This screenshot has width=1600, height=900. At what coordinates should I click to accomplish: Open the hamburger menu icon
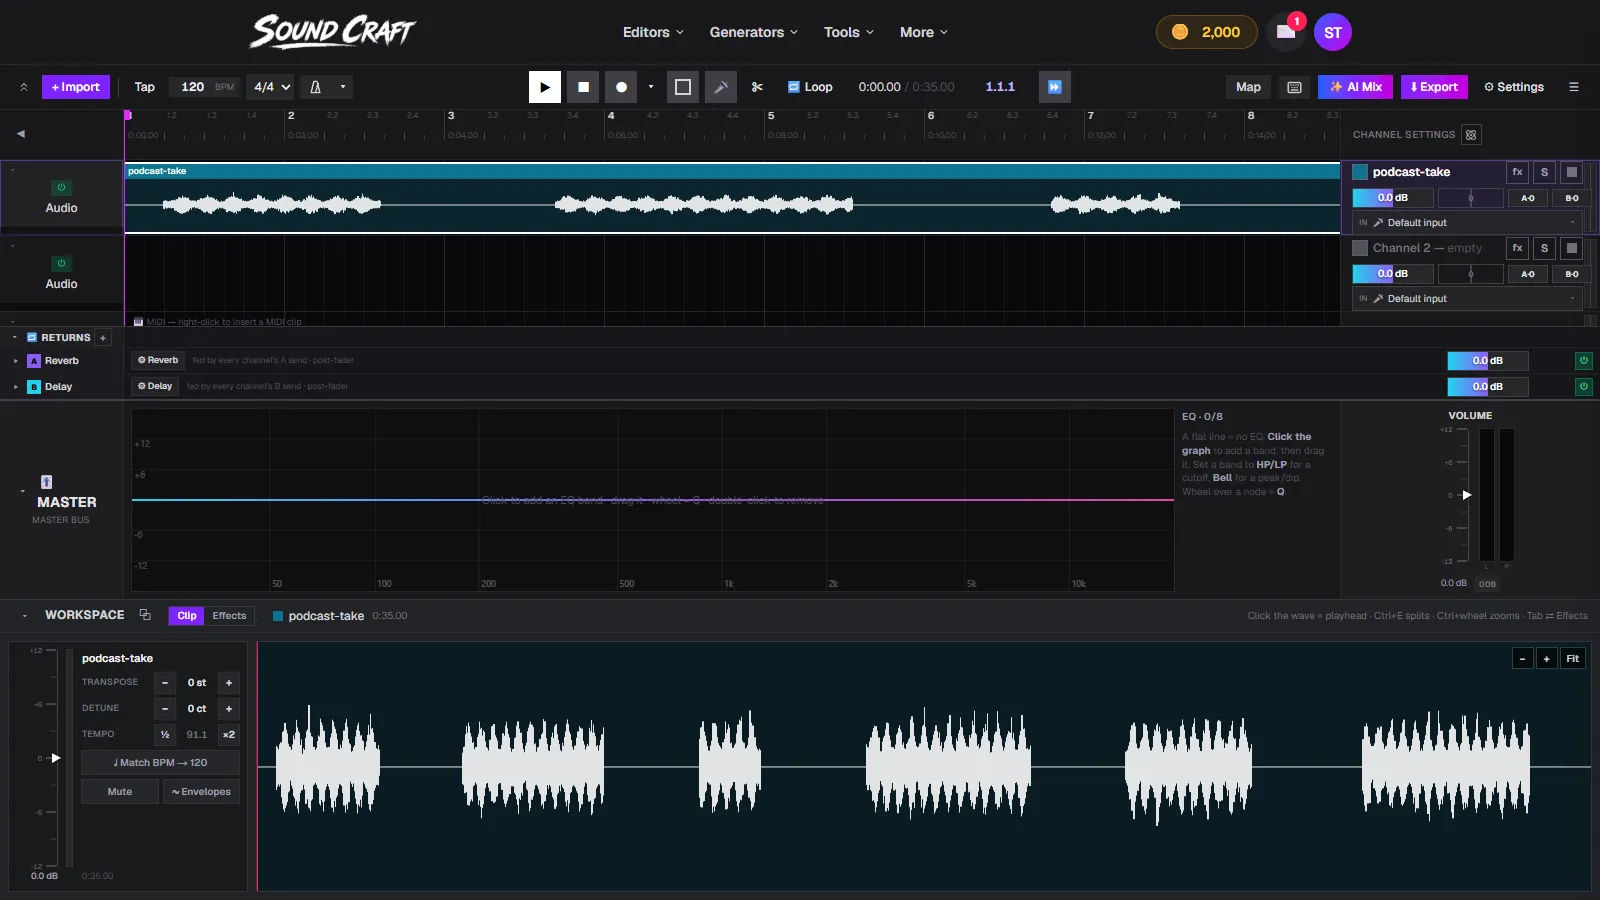(x=1574, y=87)
